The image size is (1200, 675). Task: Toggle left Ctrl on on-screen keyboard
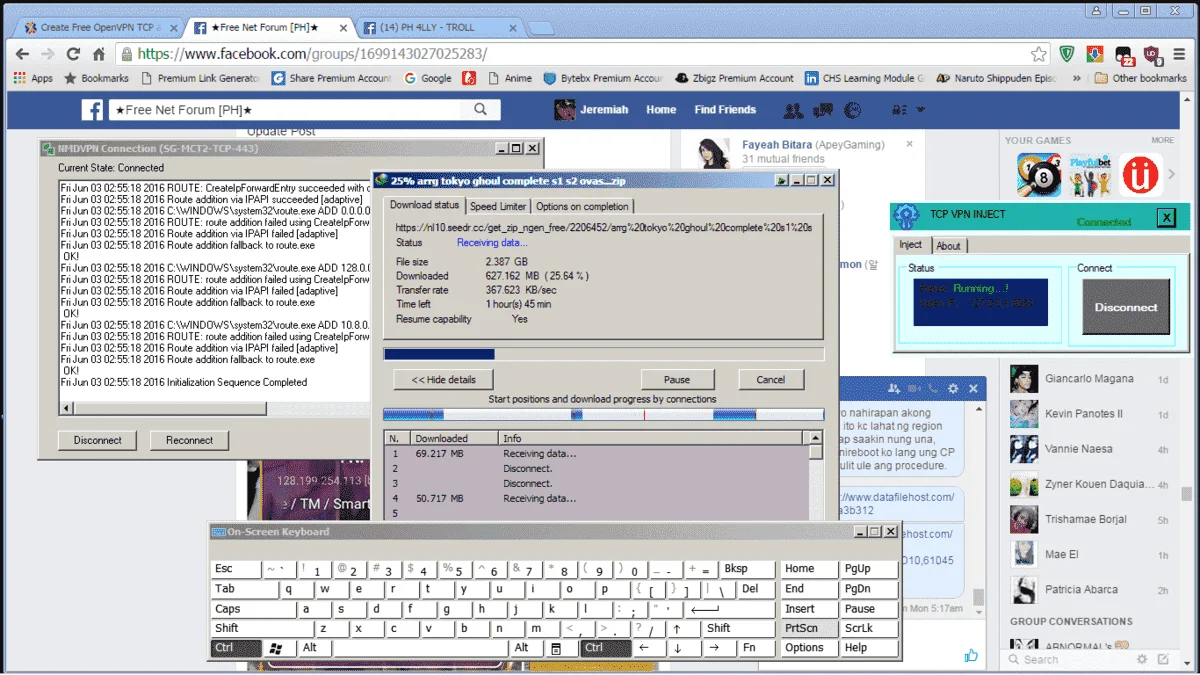pos(236,648)
